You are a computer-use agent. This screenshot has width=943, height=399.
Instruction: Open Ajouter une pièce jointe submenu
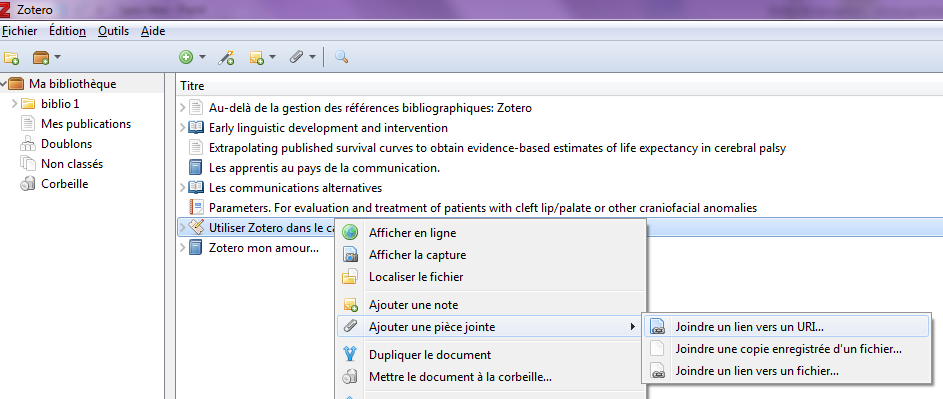tap(491, 327)
